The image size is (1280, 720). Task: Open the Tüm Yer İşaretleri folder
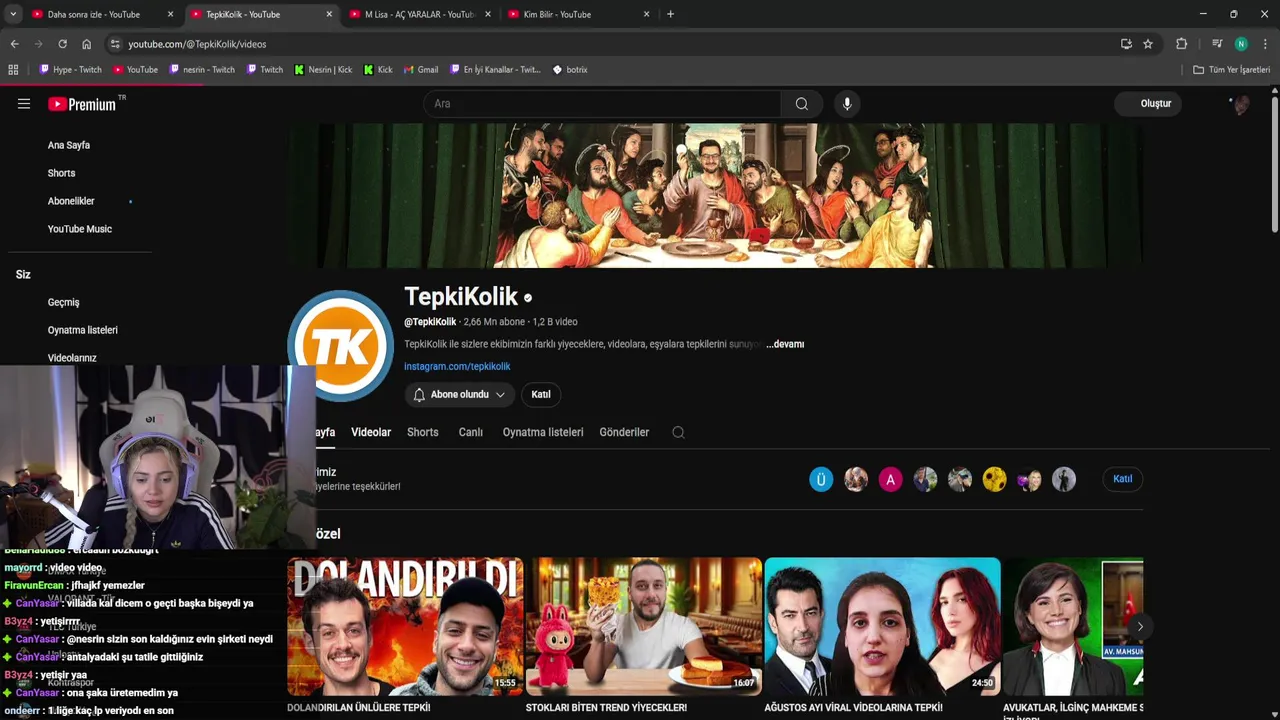click(x=1232, y=70)
